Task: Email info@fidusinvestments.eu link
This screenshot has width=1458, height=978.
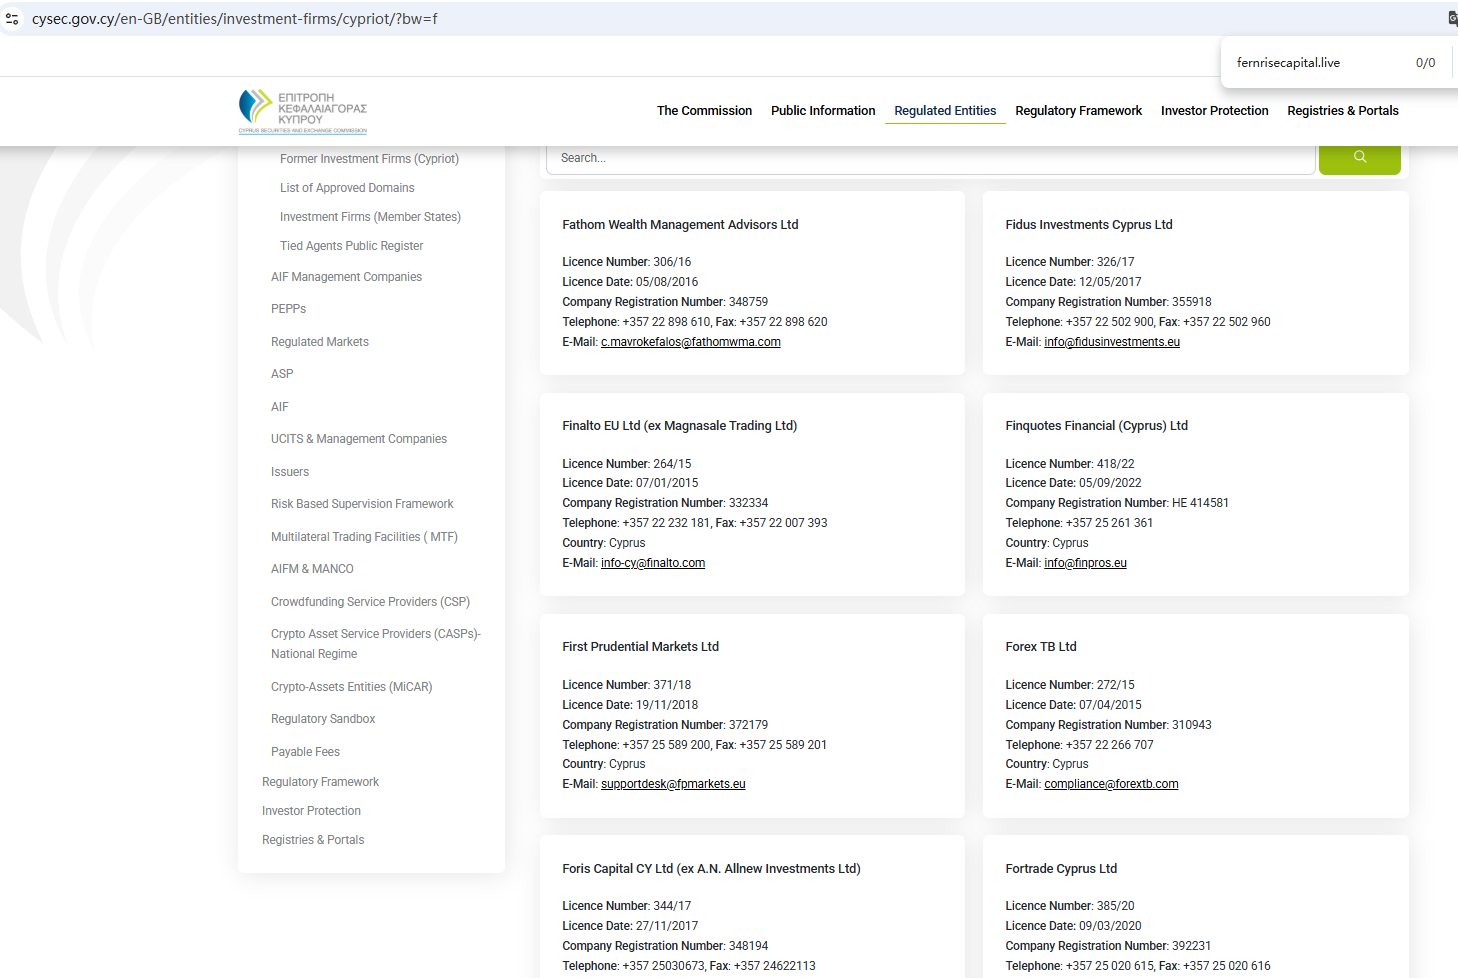Action: tap(1111, 342)
